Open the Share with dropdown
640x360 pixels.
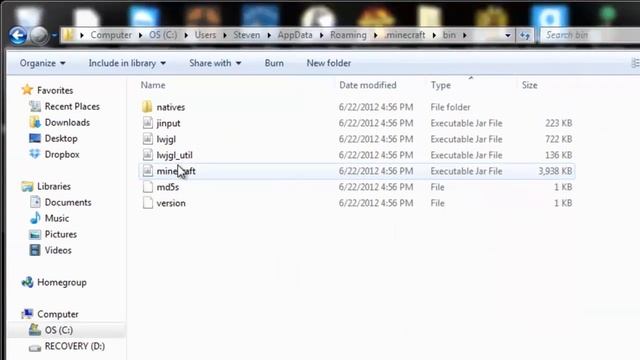(215, 63)
